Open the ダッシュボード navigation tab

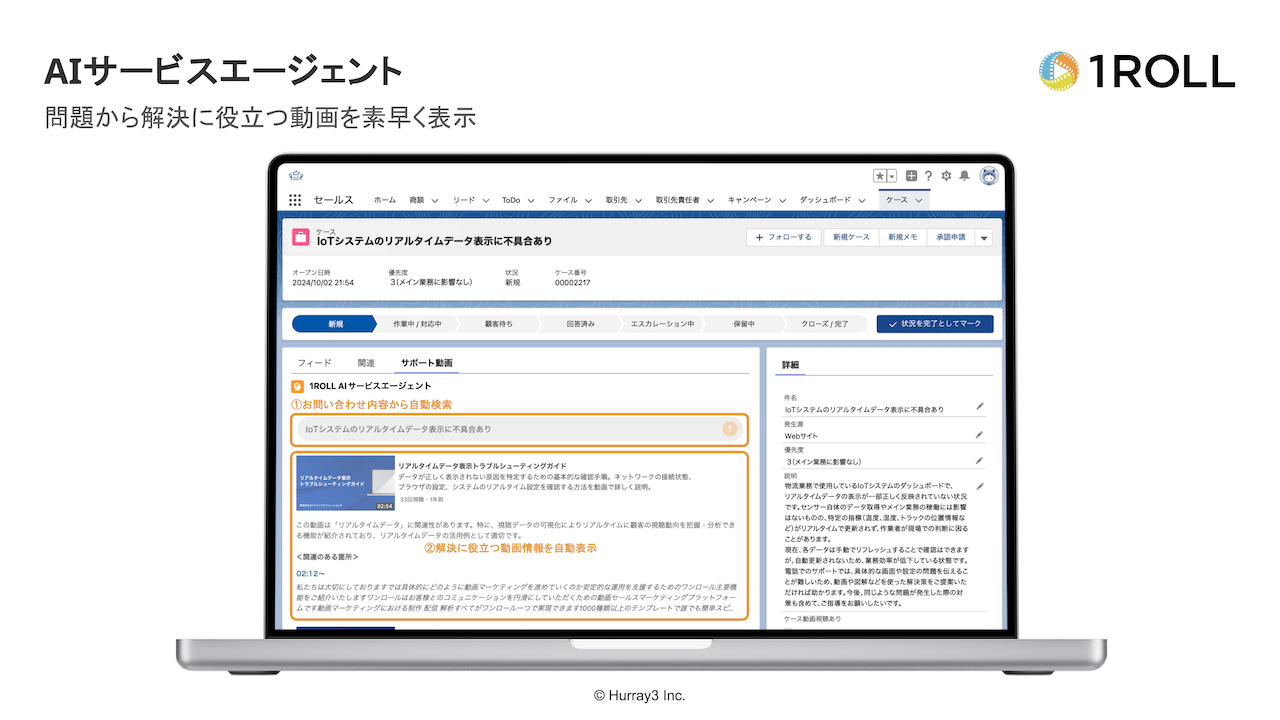(x=826, y=200)
